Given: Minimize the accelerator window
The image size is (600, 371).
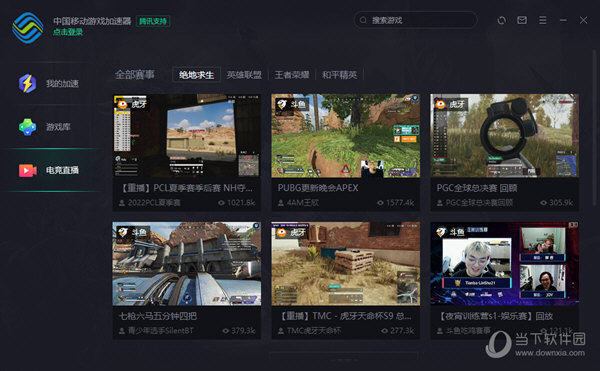Looking at the screenshot, I should point(563,20).
